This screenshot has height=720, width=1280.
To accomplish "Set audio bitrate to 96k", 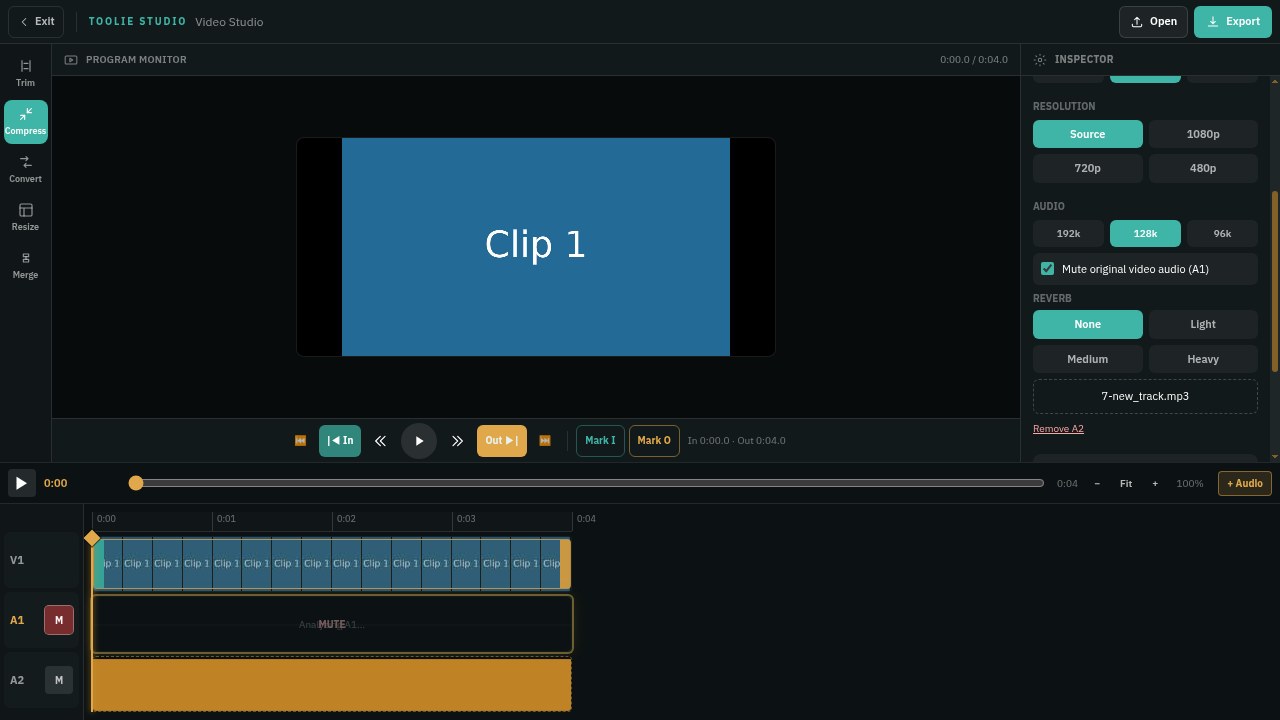I will click(x=1222, y=233).
